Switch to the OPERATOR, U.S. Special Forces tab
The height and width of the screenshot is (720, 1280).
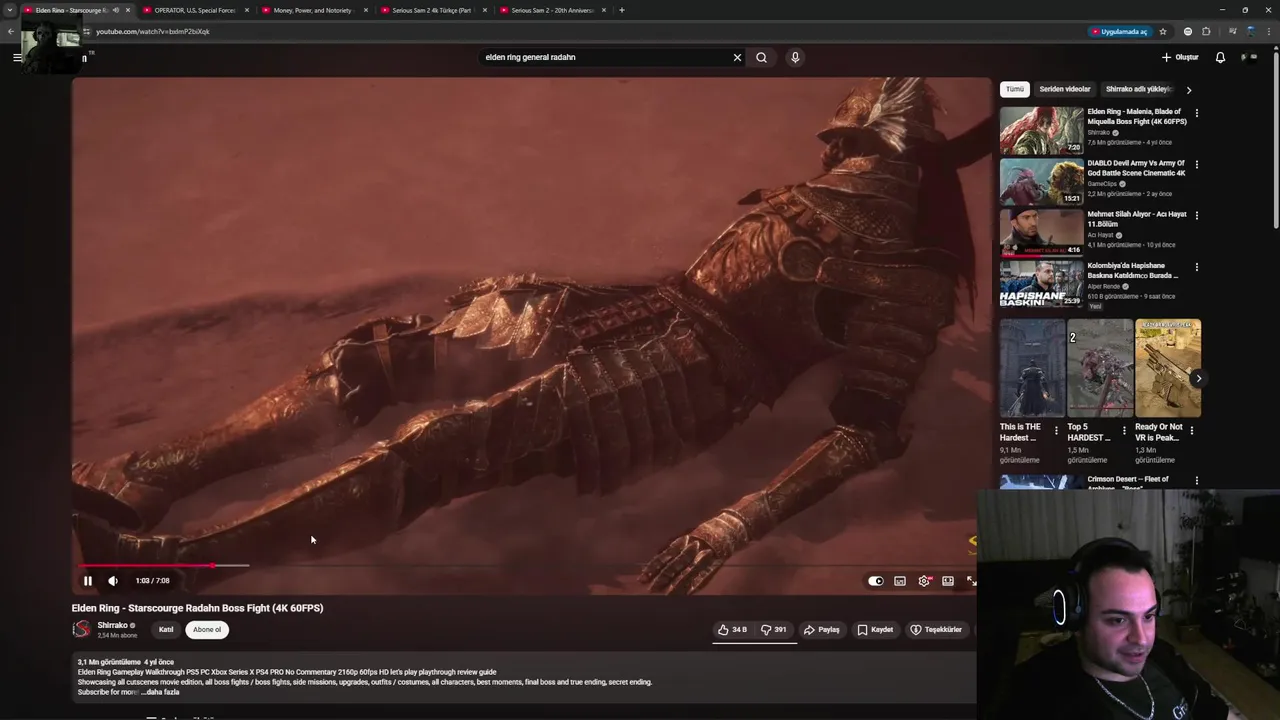[x=194, y=10]
